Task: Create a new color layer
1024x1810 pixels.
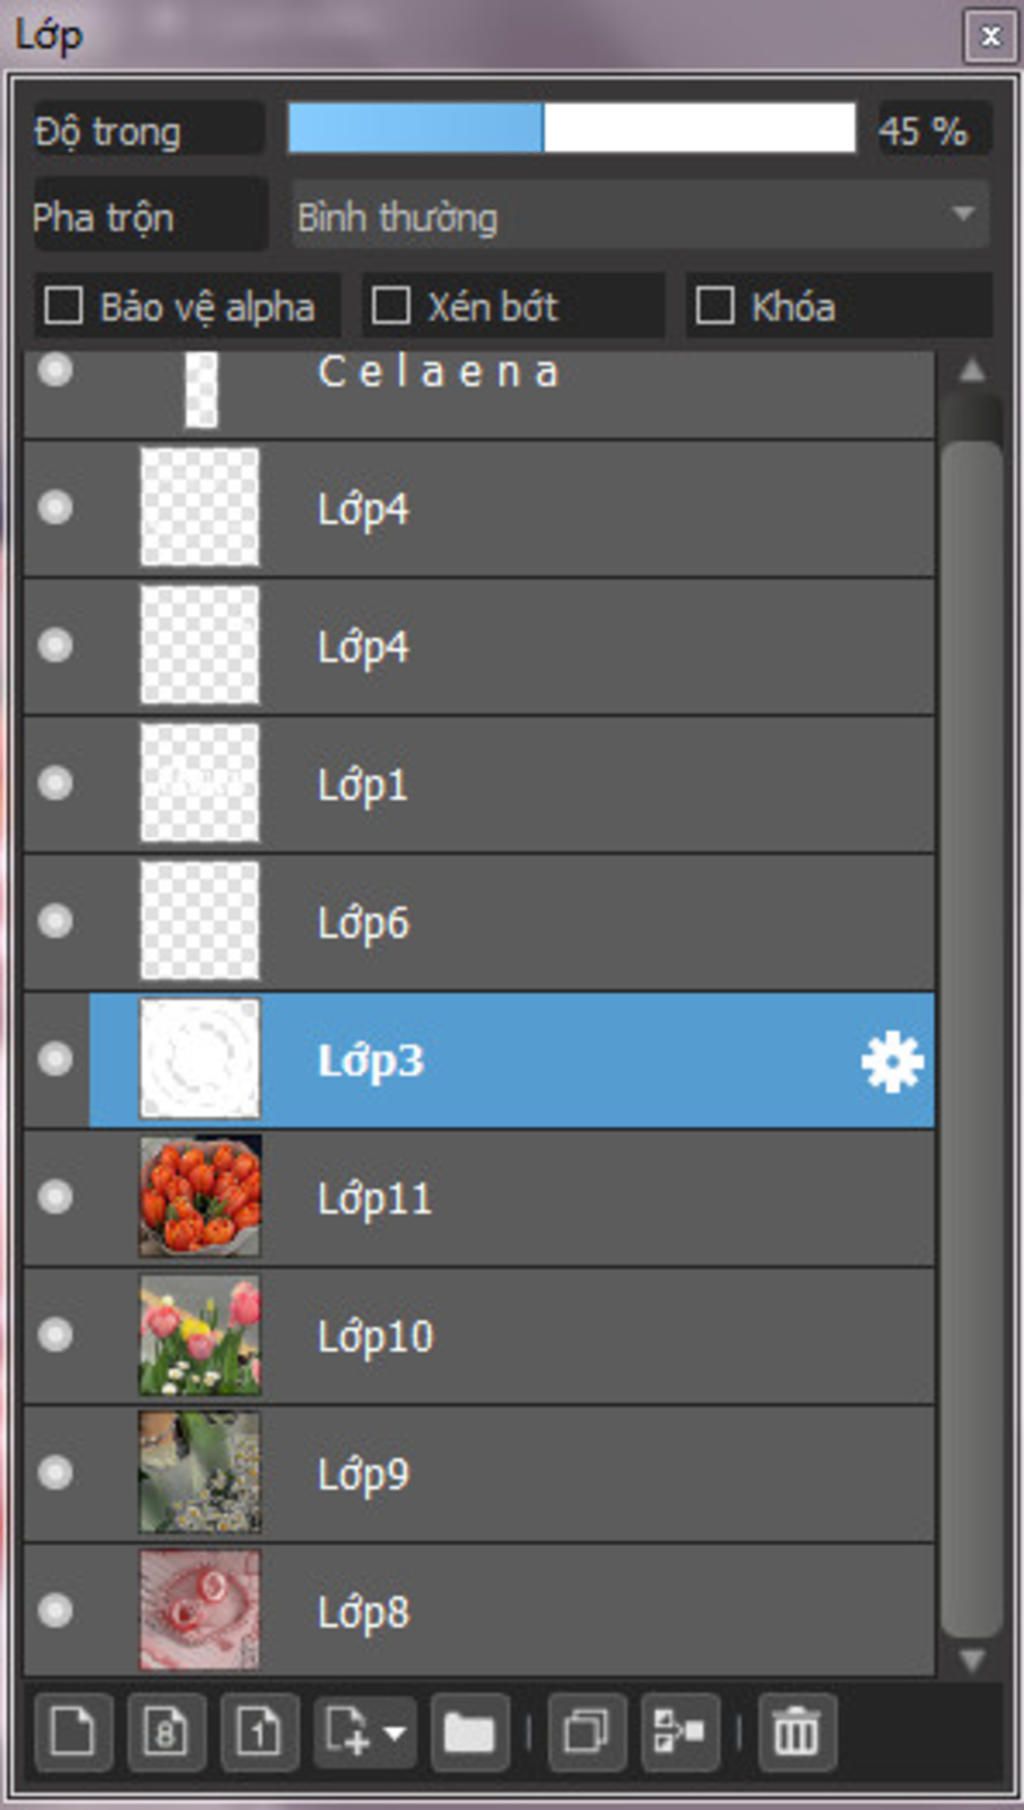Action: coord(73,1732)
